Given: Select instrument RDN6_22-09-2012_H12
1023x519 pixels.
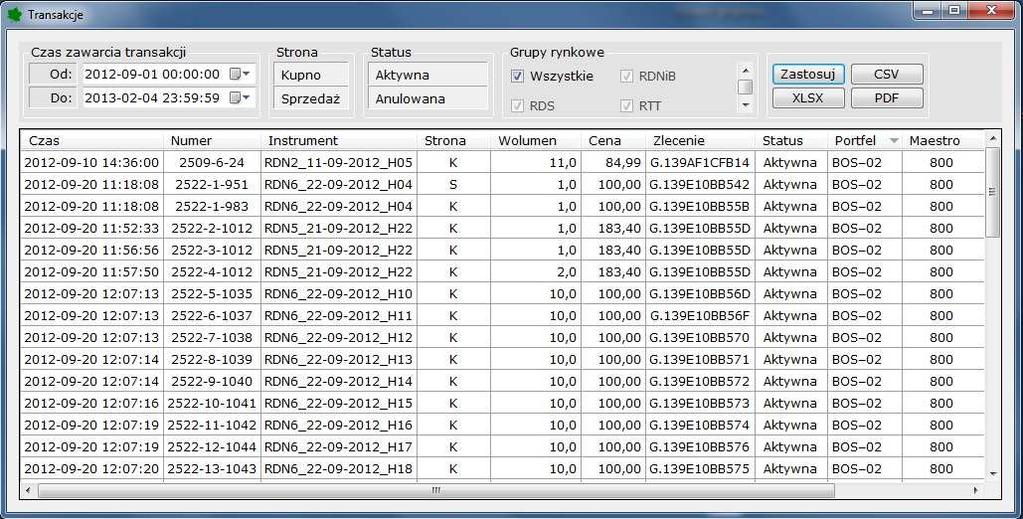Looking at the screenshot, I should 339,338.
